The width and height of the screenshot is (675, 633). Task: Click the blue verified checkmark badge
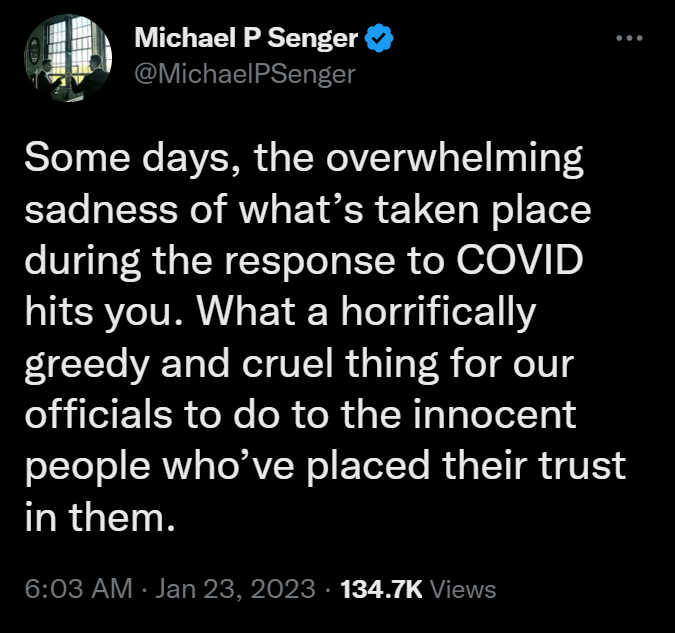click(379, 40)
